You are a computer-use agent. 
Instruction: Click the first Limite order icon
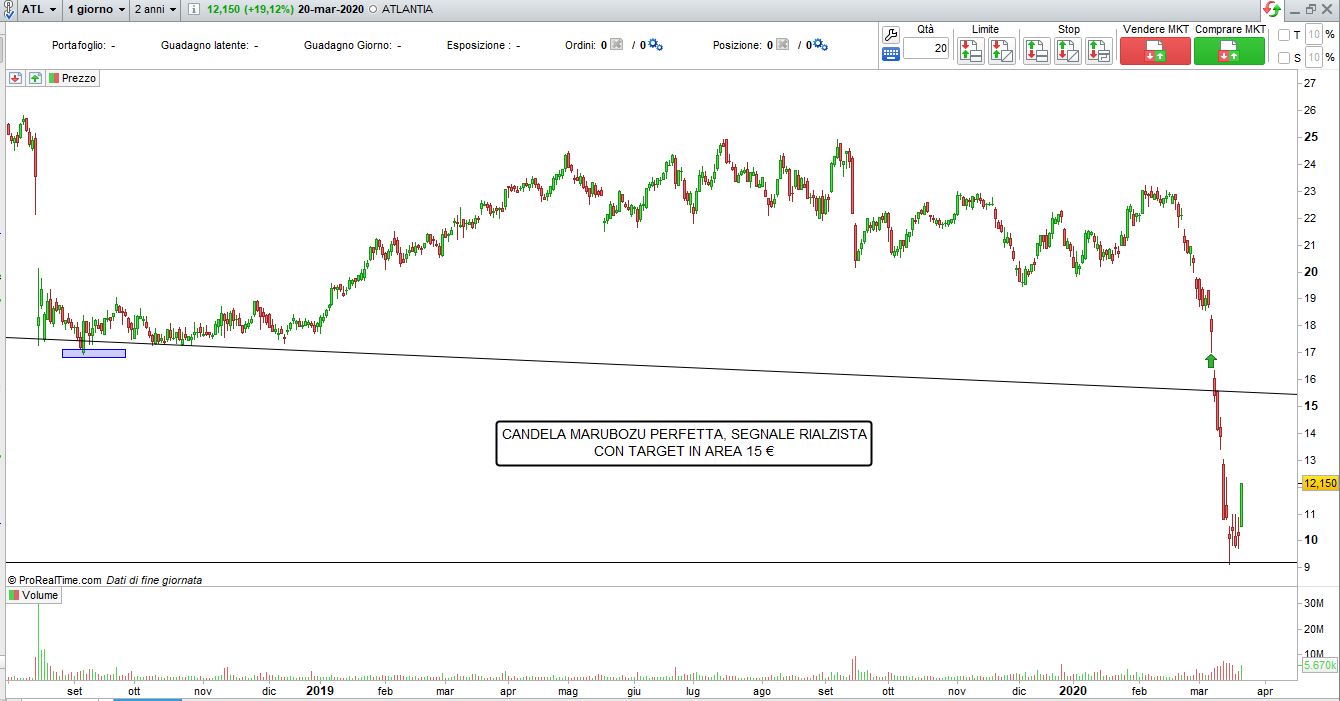click(970, 51)
